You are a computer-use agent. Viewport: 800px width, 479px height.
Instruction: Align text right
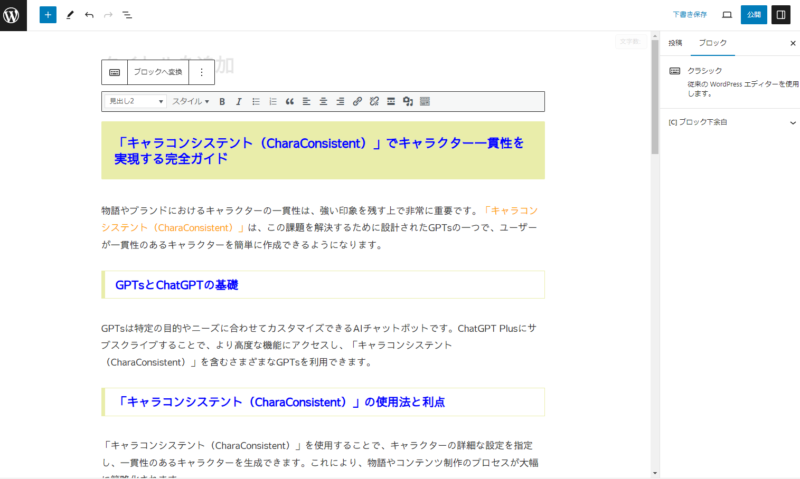(x=340, y=102)
